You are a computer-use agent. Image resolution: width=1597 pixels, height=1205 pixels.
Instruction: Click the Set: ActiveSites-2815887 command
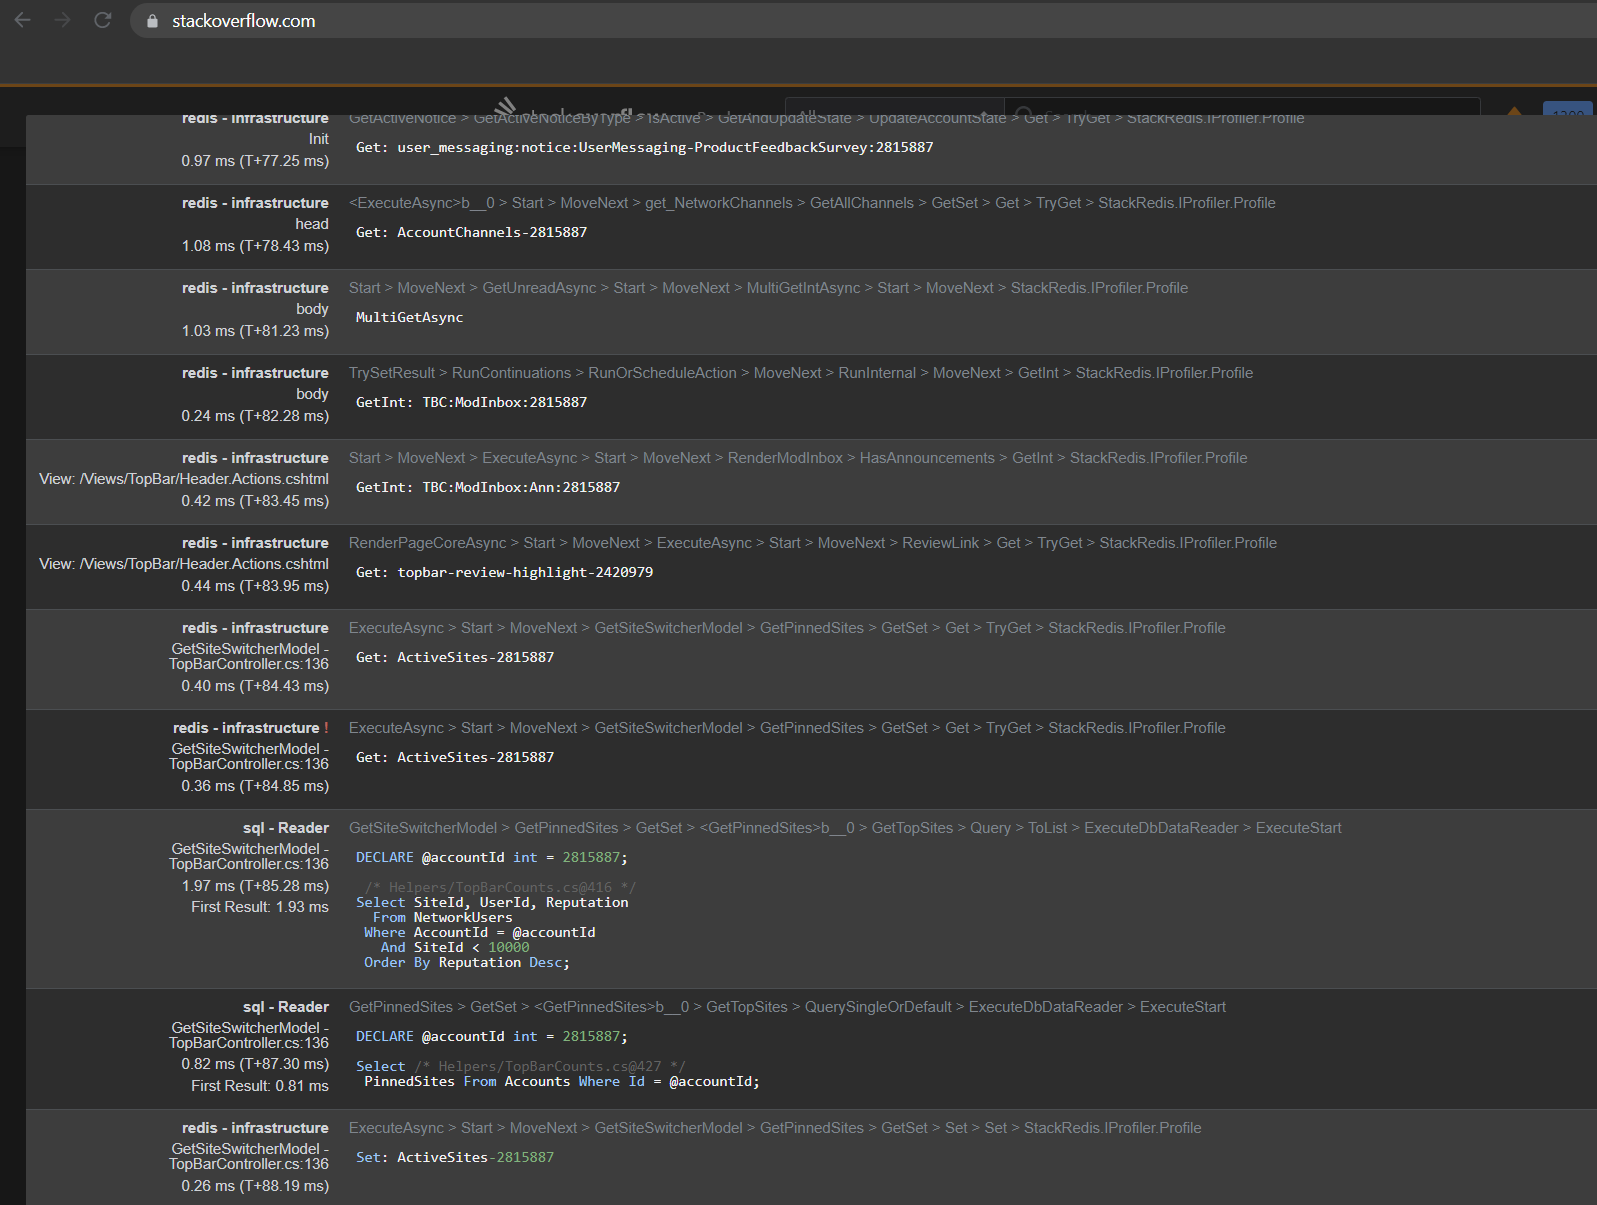pyautogui.click(x=455, y=1157)
